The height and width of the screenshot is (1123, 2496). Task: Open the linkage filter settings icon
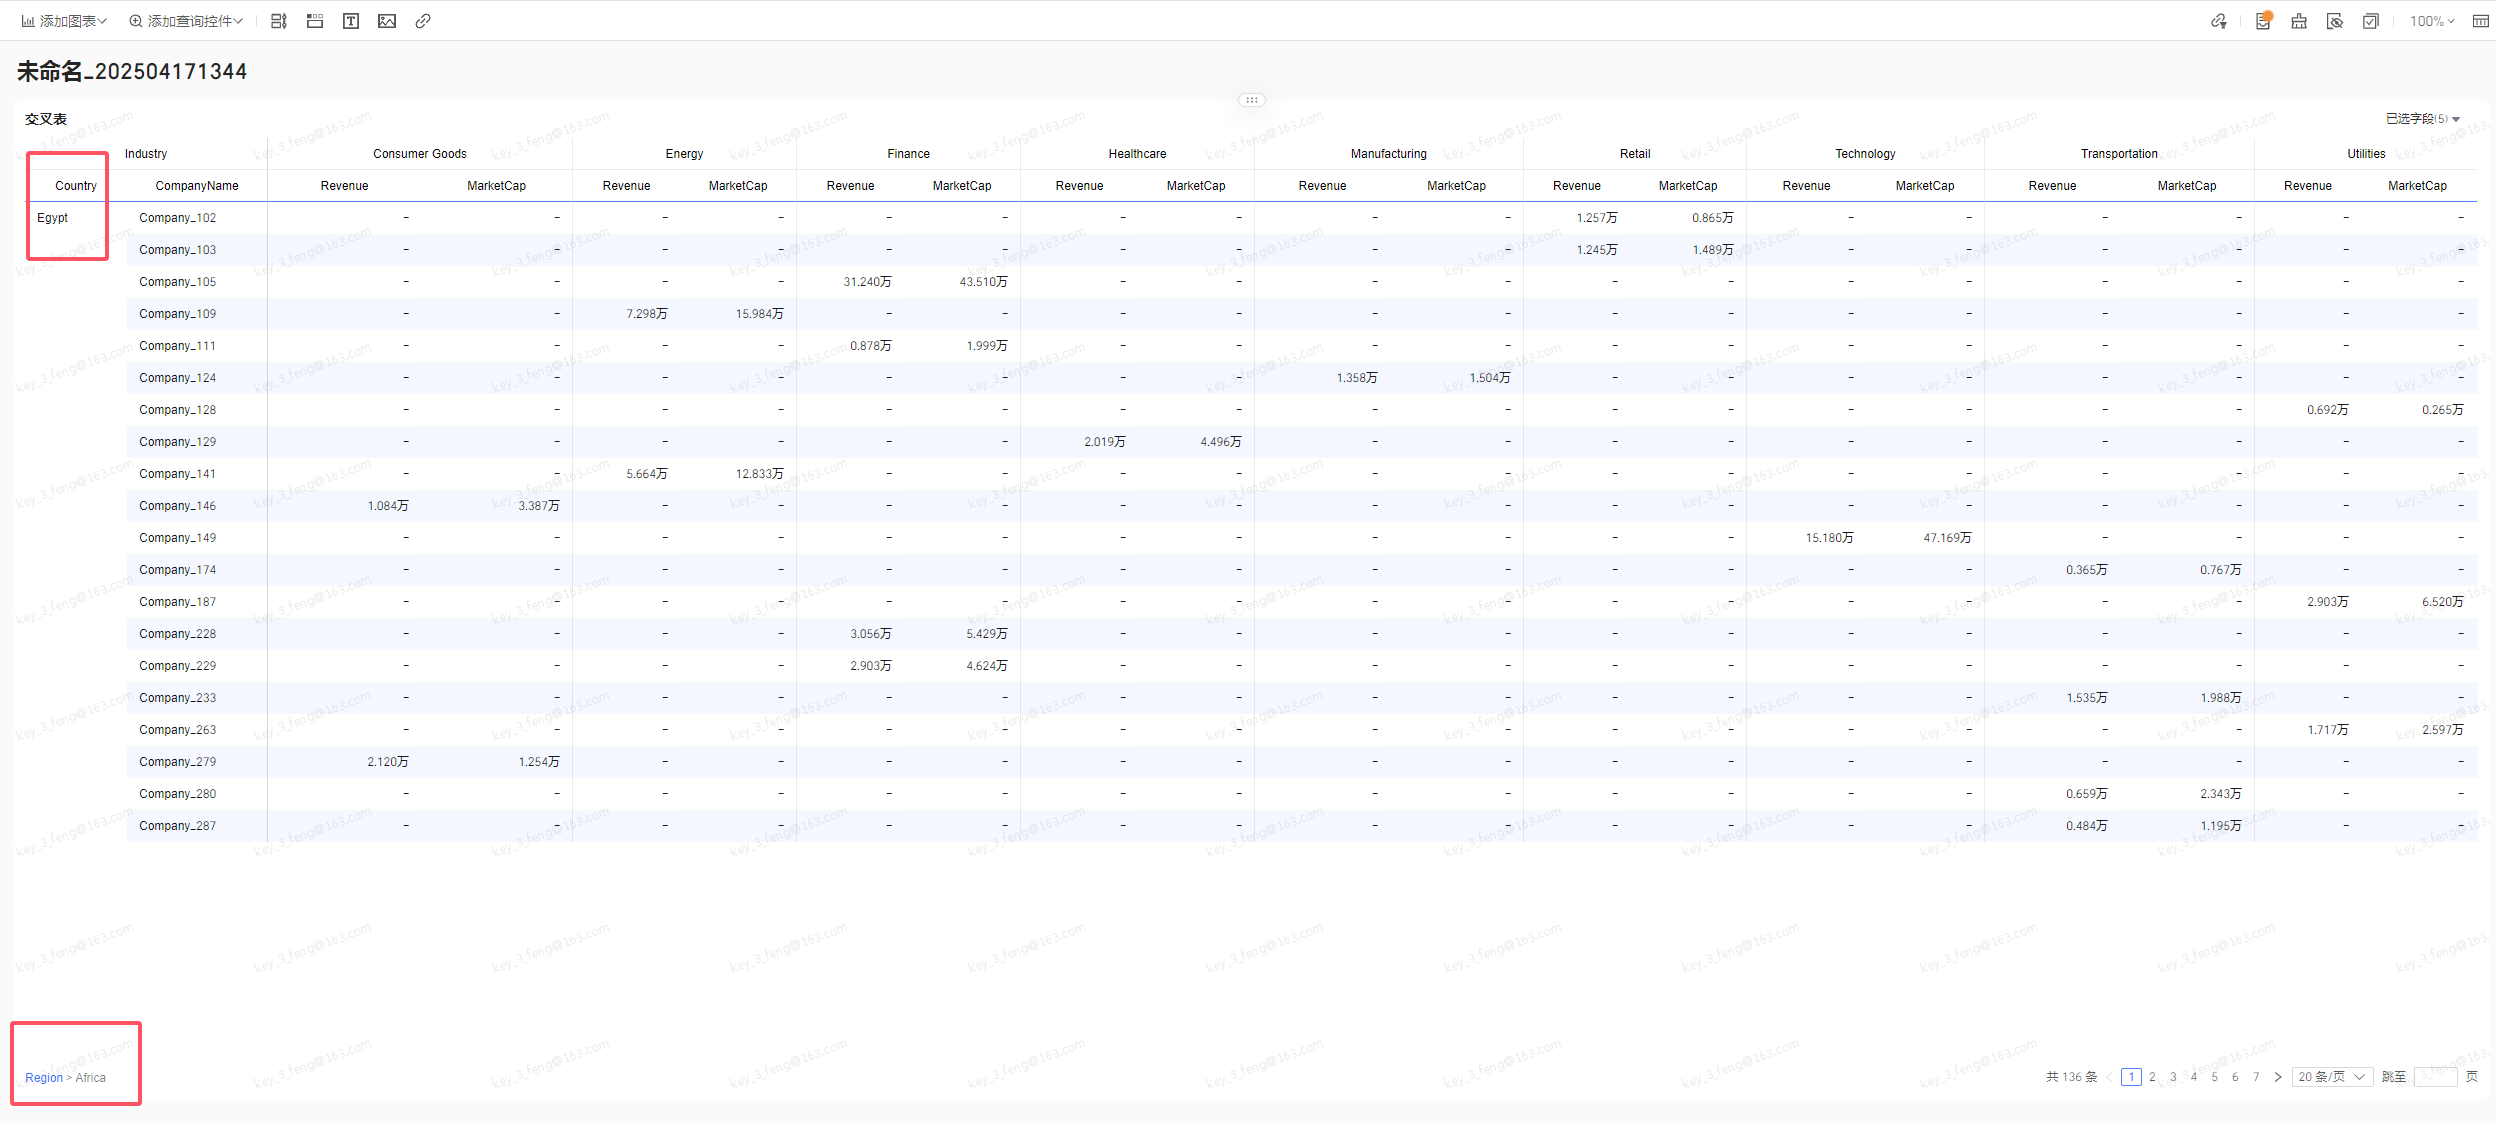point(2219,21)
